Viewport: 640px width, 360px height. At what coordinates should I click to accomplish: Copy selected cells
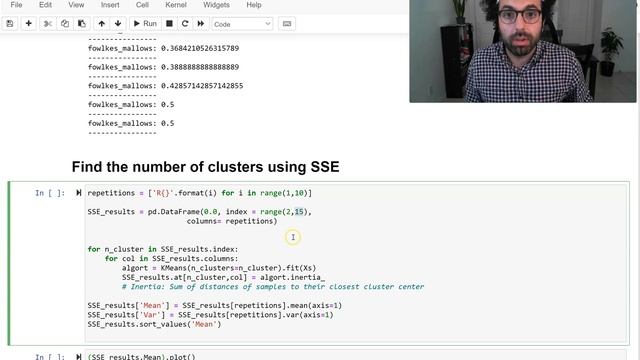coord(65,24)
